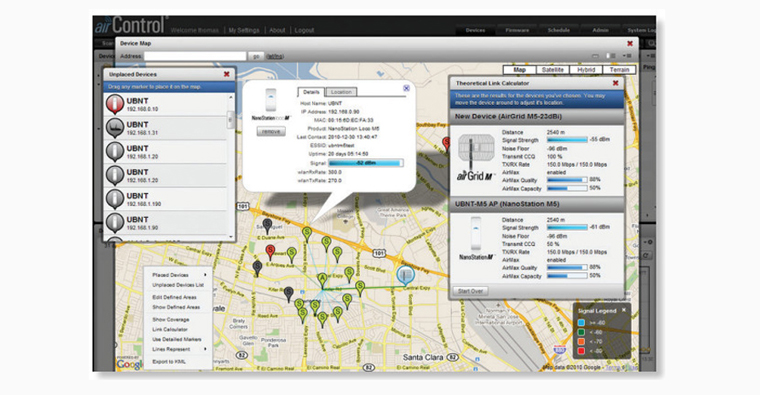Click the green < -60 legend swatch
Image resolution: width=760 pixels, height=395 pixels.
pos(581,332)
